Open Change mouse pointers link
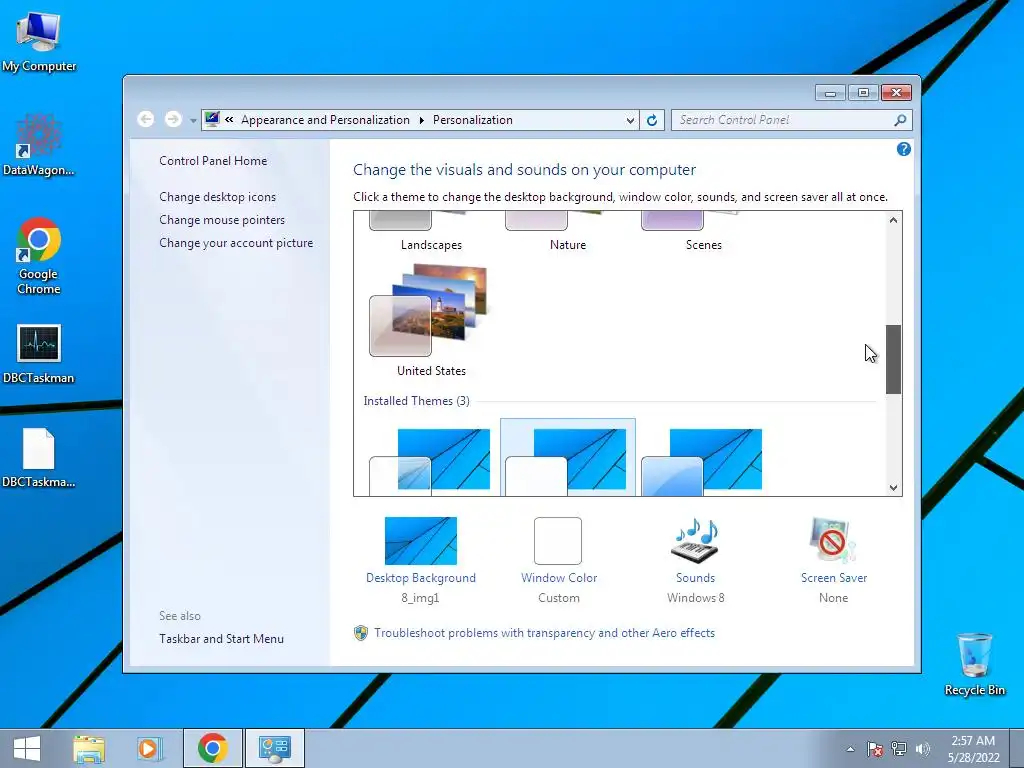Viewport: 1024px width, 768px height. (222, 219)
